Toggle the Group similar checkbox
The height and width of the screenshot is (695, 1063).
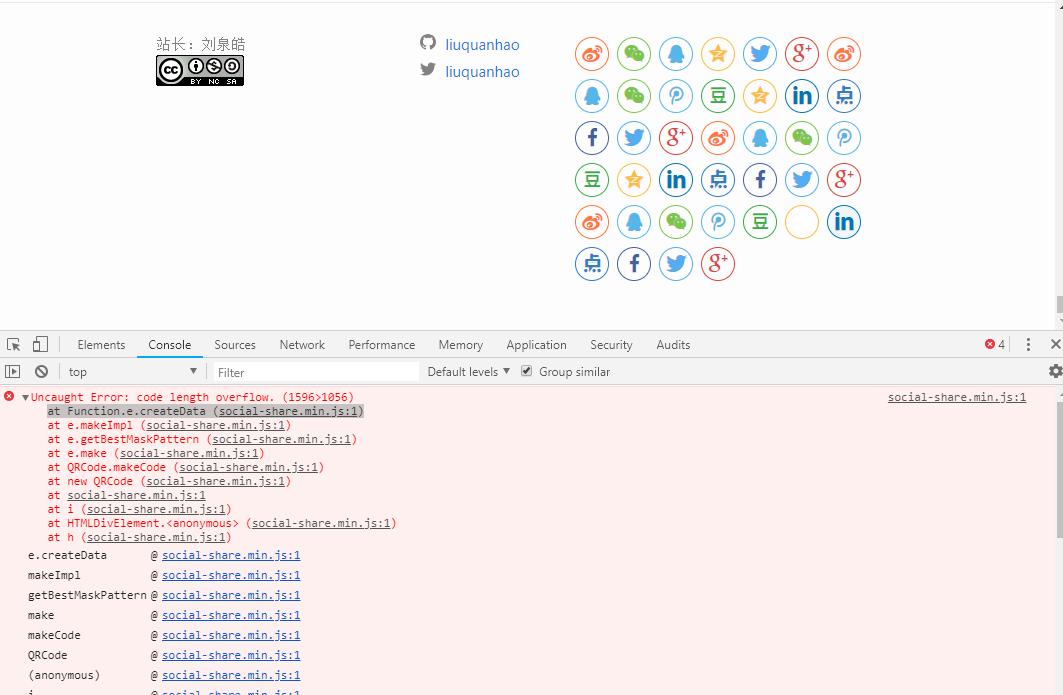(526, 371)
